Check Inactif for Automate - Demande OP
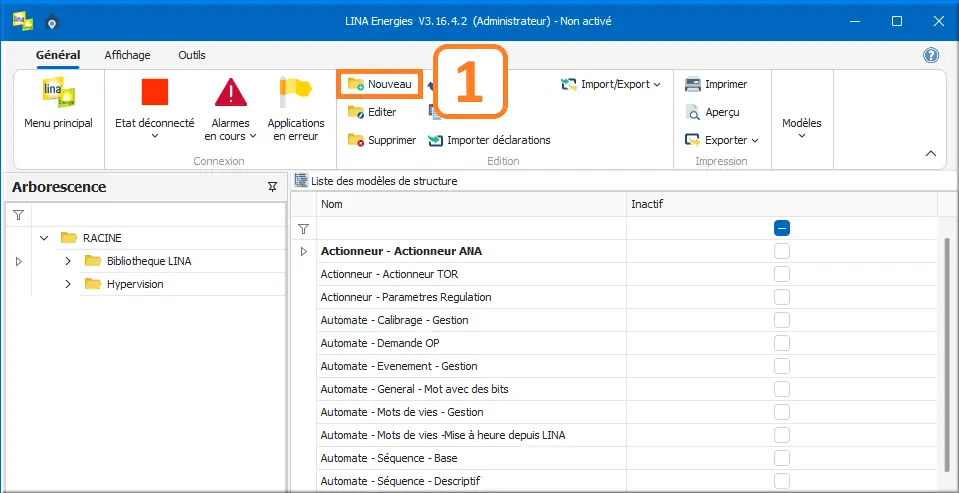The image size is (959, 493). [782, 343]
